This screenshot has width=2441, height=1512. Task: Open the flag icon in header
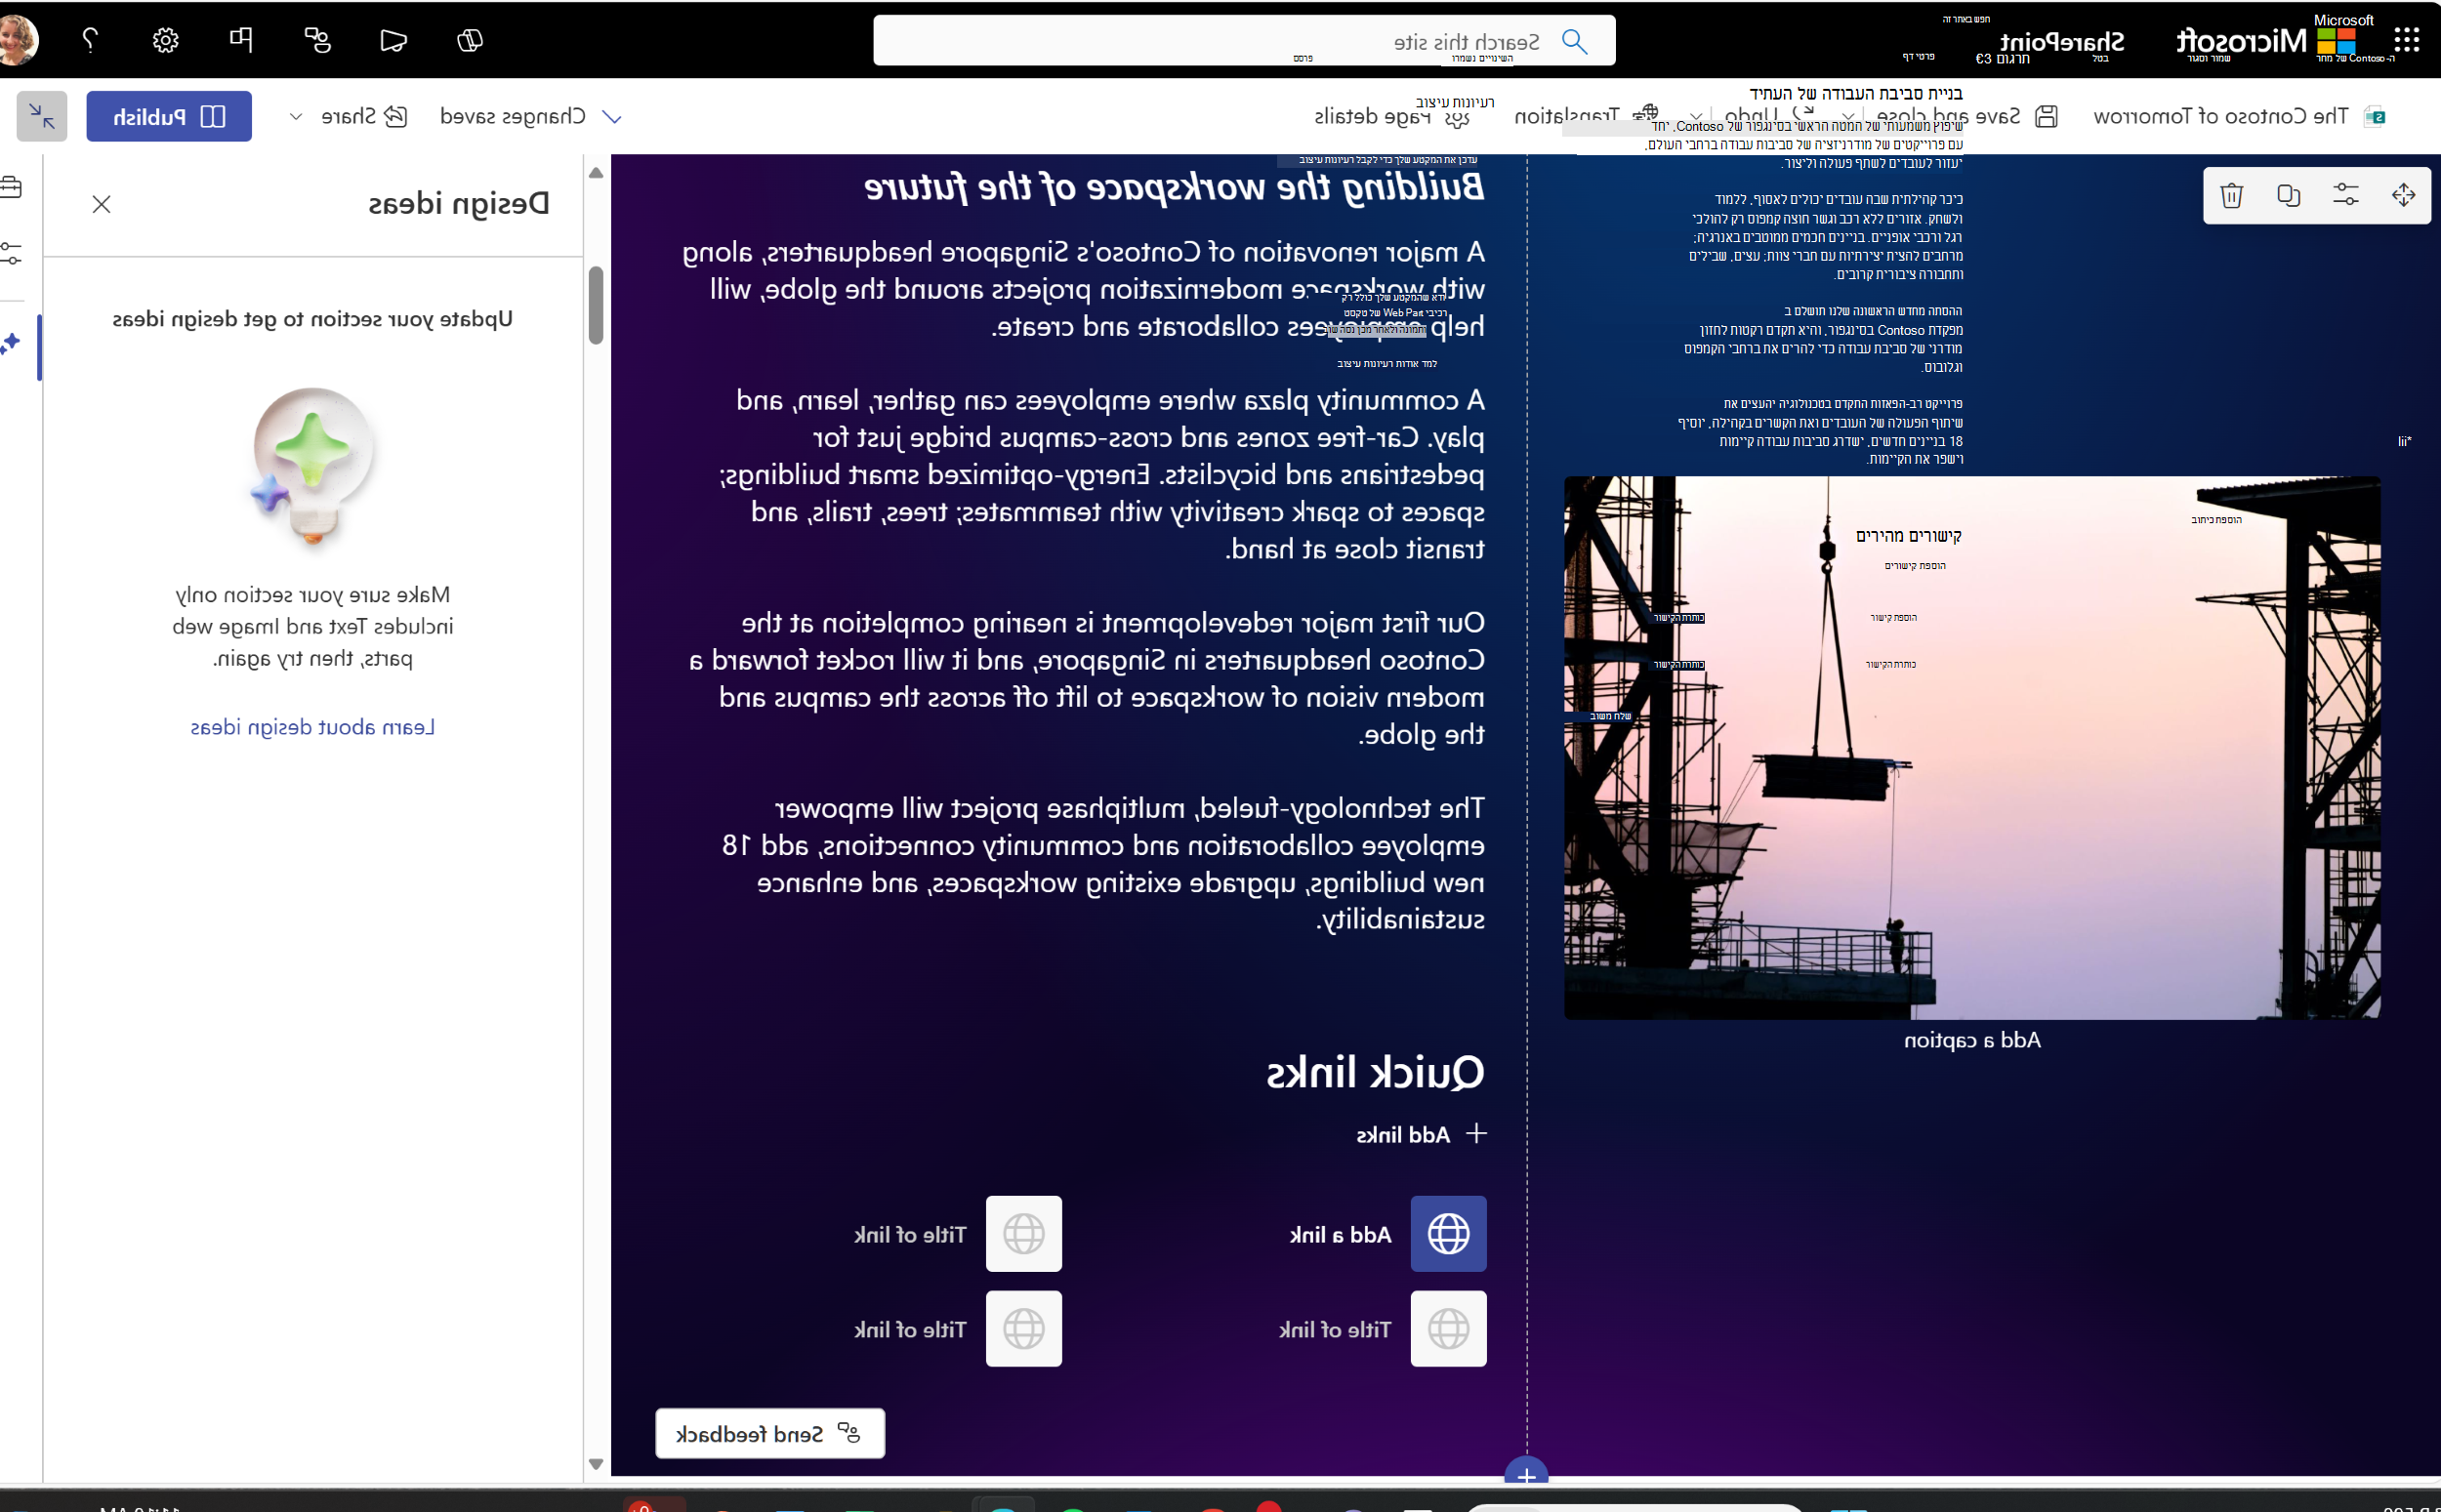(241, 40)
